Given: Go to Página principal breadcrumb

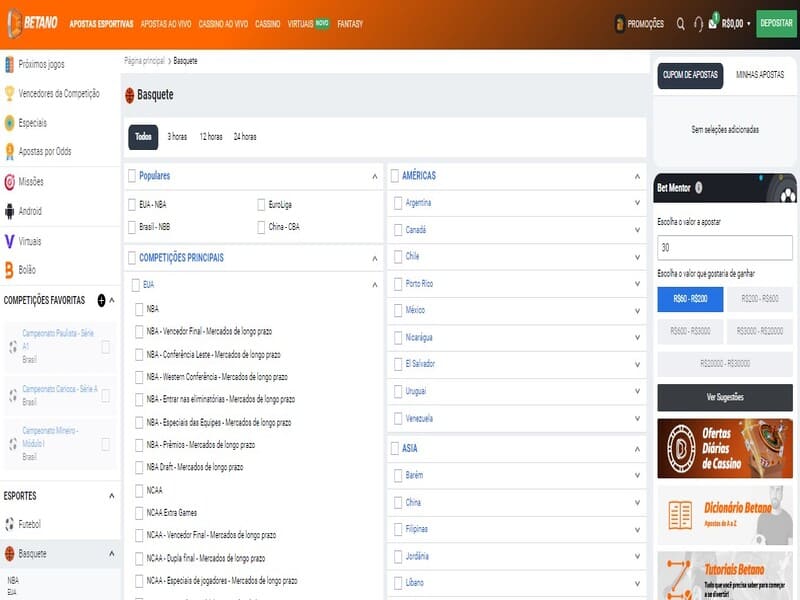Looking at the screenshot, I should [144, 61].
